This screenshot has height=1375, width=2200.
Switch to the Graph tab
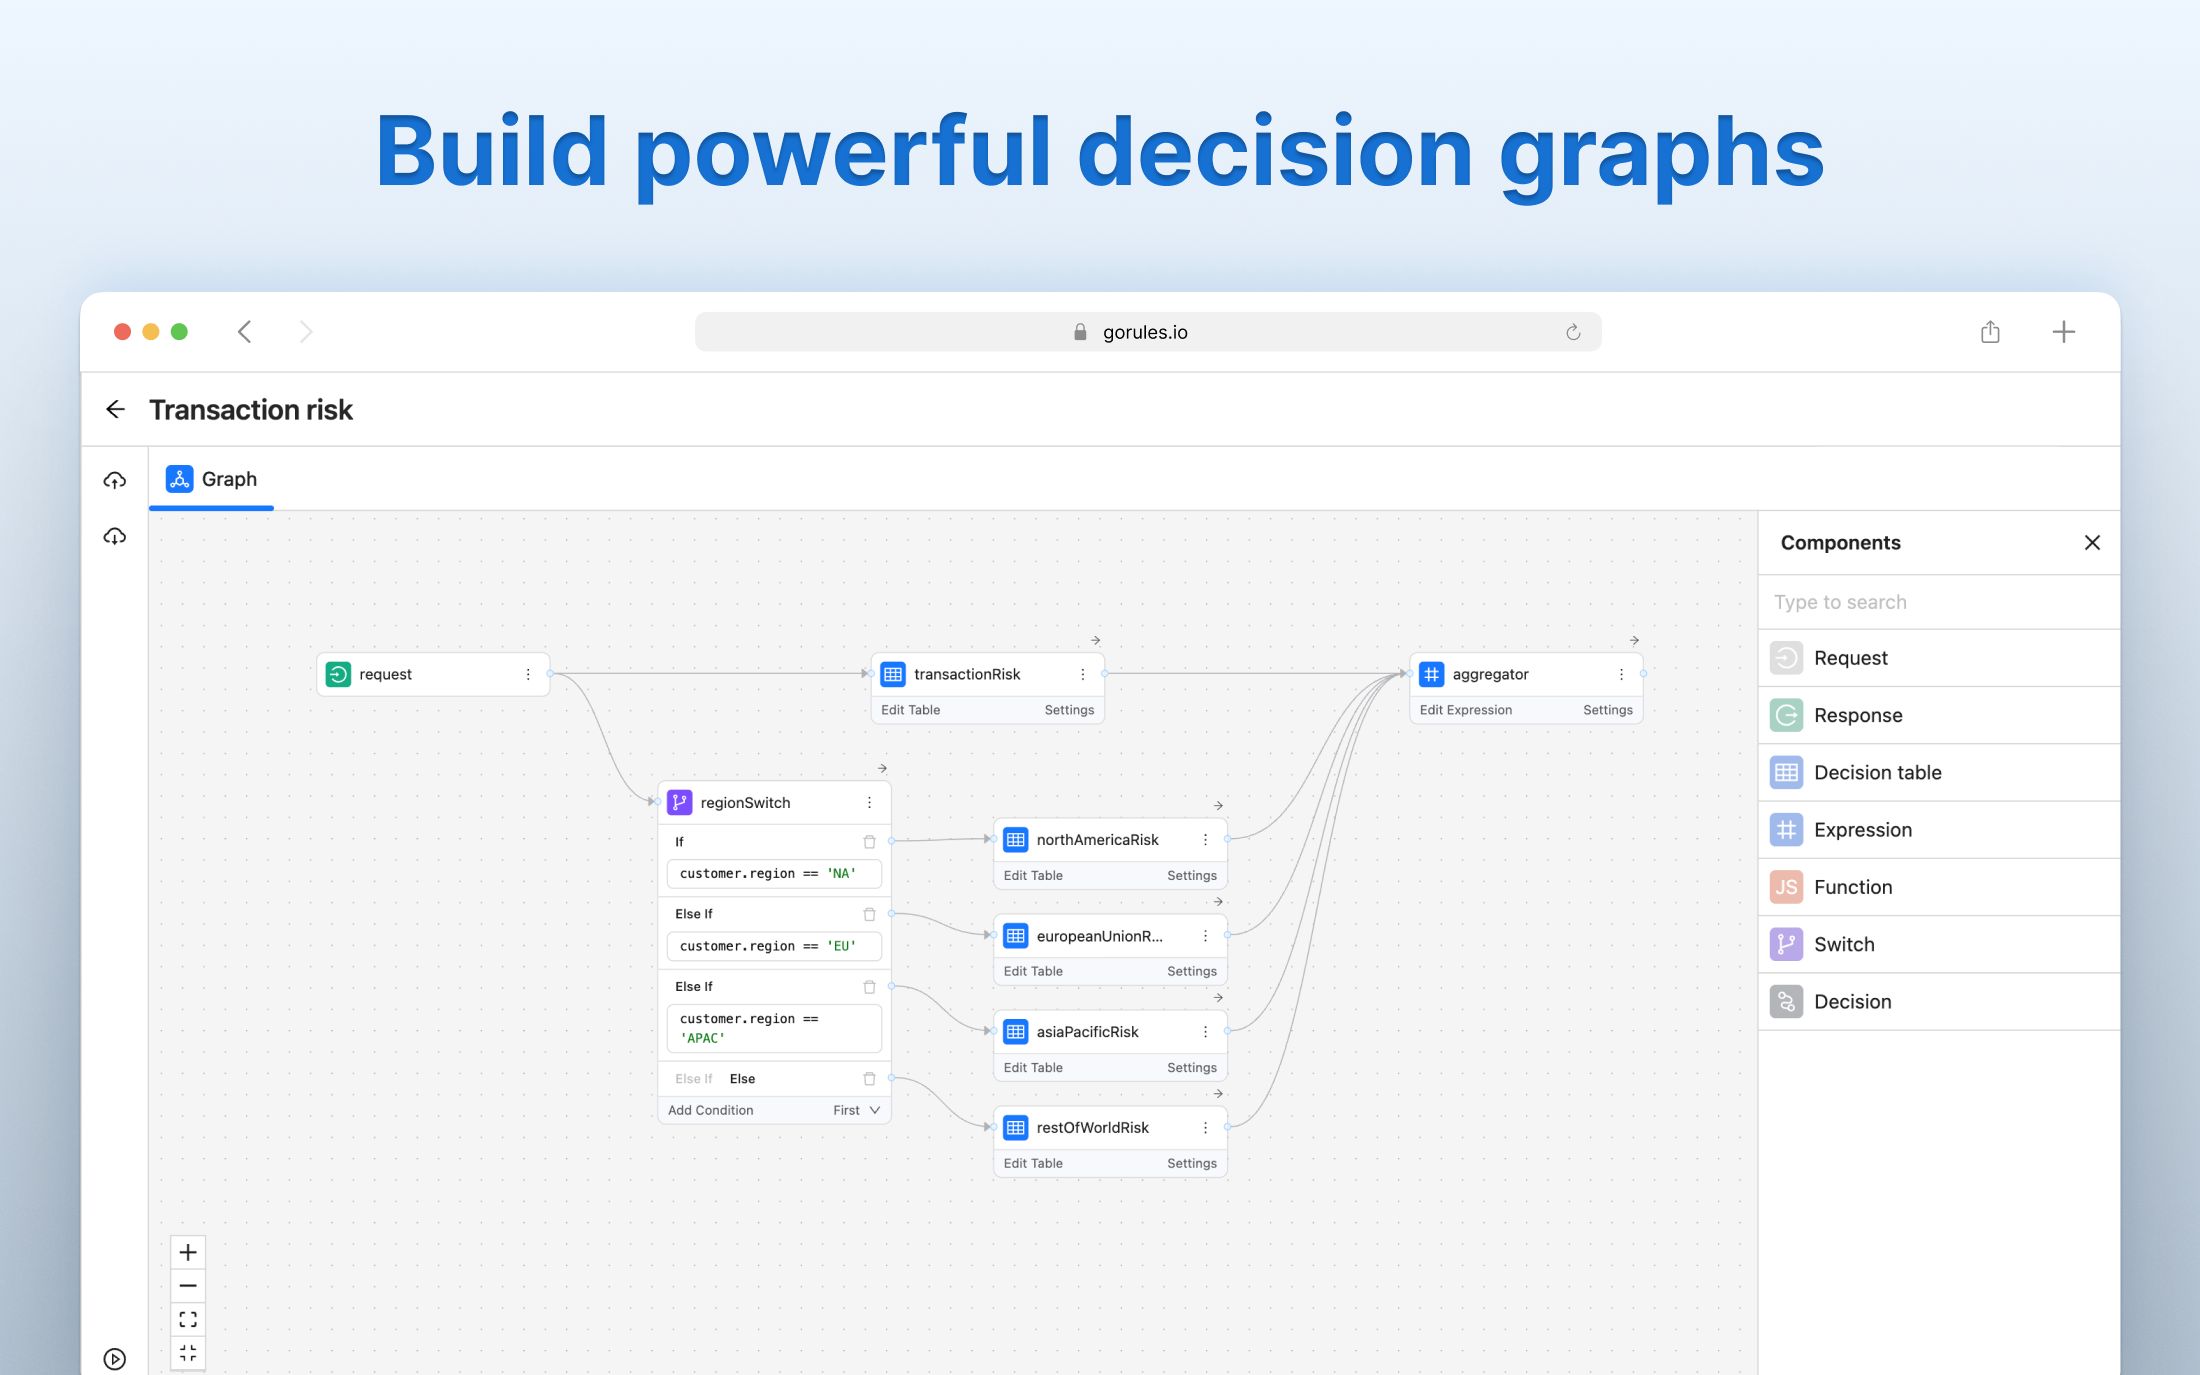[210, 478]
